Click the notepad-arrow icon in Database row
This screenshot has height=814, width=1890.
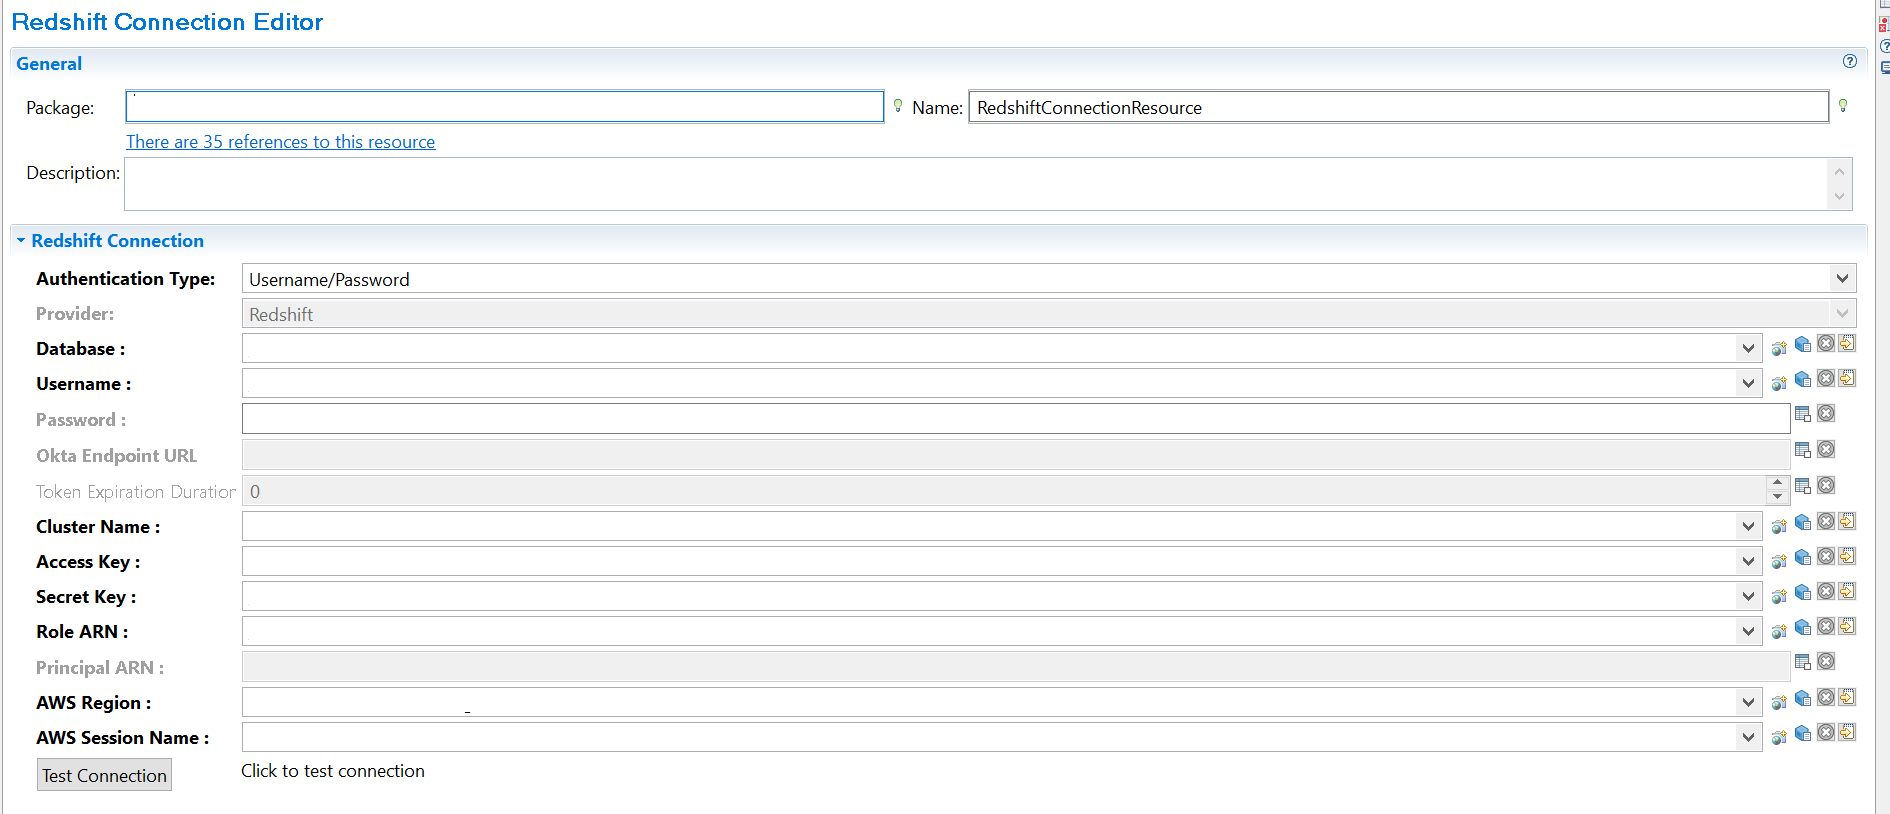click(x=1847, y=343)
